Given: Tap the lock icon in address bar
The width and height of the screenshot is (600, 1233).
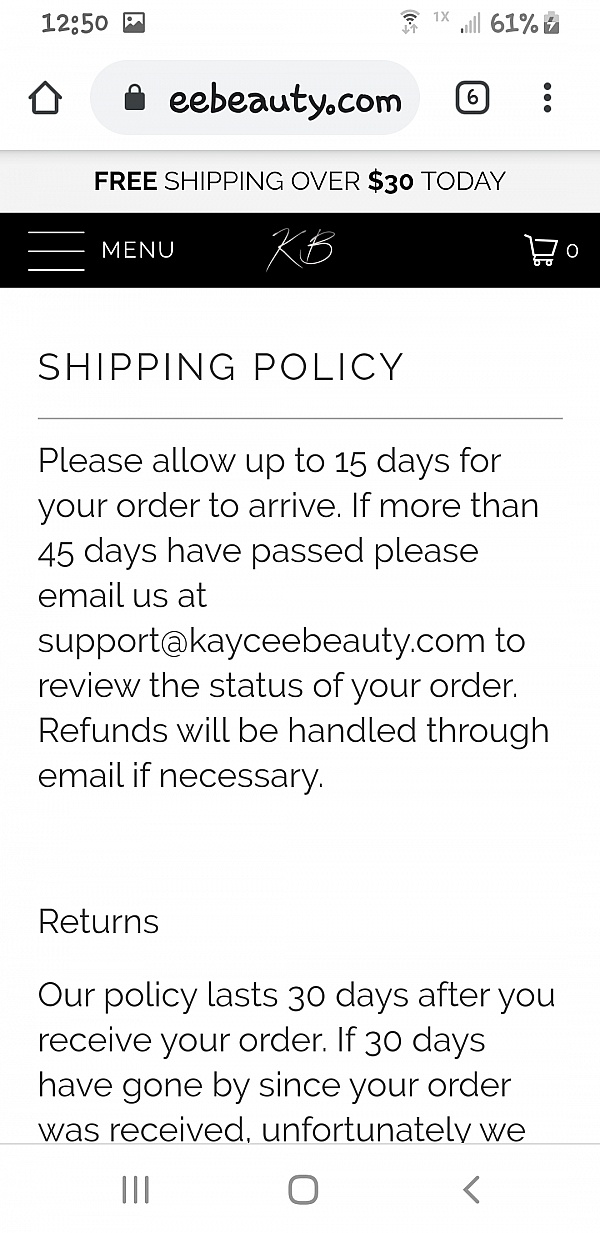Looking at the screenshot, I should 134,98.
